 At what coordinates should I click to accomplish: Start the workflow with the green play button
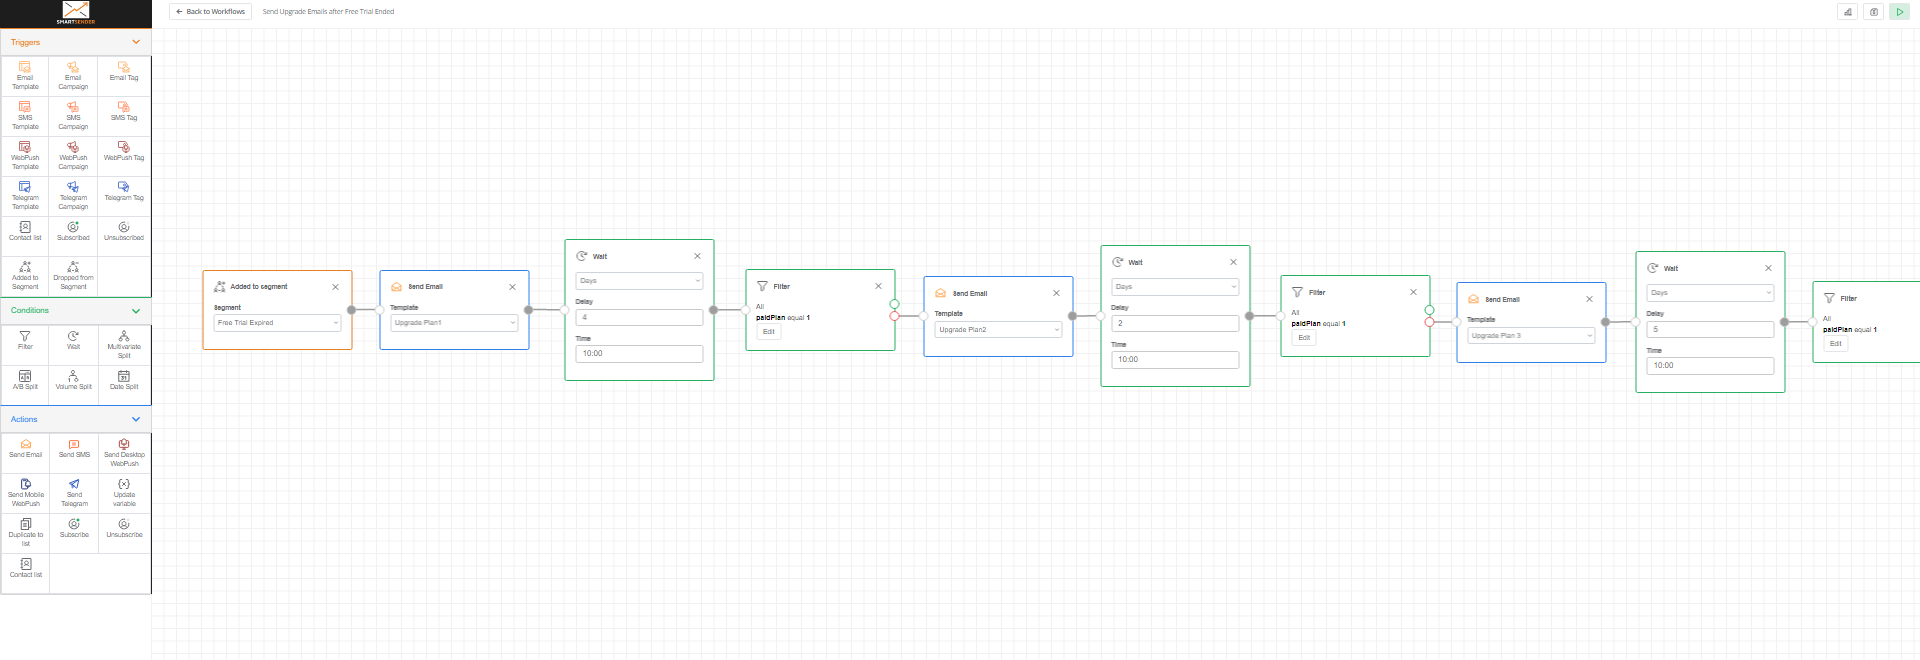pos(1899,12)
